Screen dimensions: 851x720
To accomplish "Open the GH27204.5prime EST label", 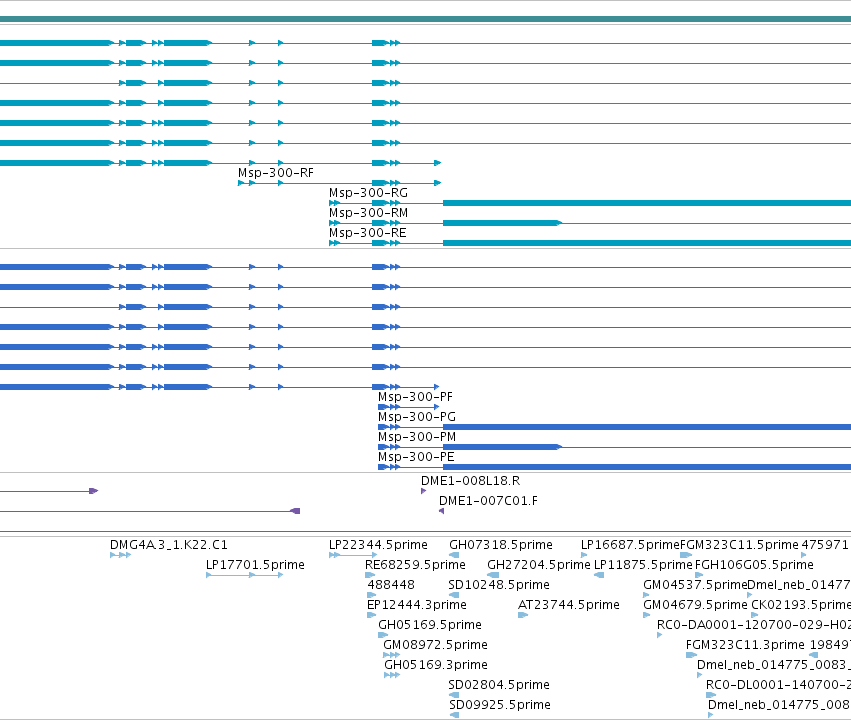I will point(539,565).
